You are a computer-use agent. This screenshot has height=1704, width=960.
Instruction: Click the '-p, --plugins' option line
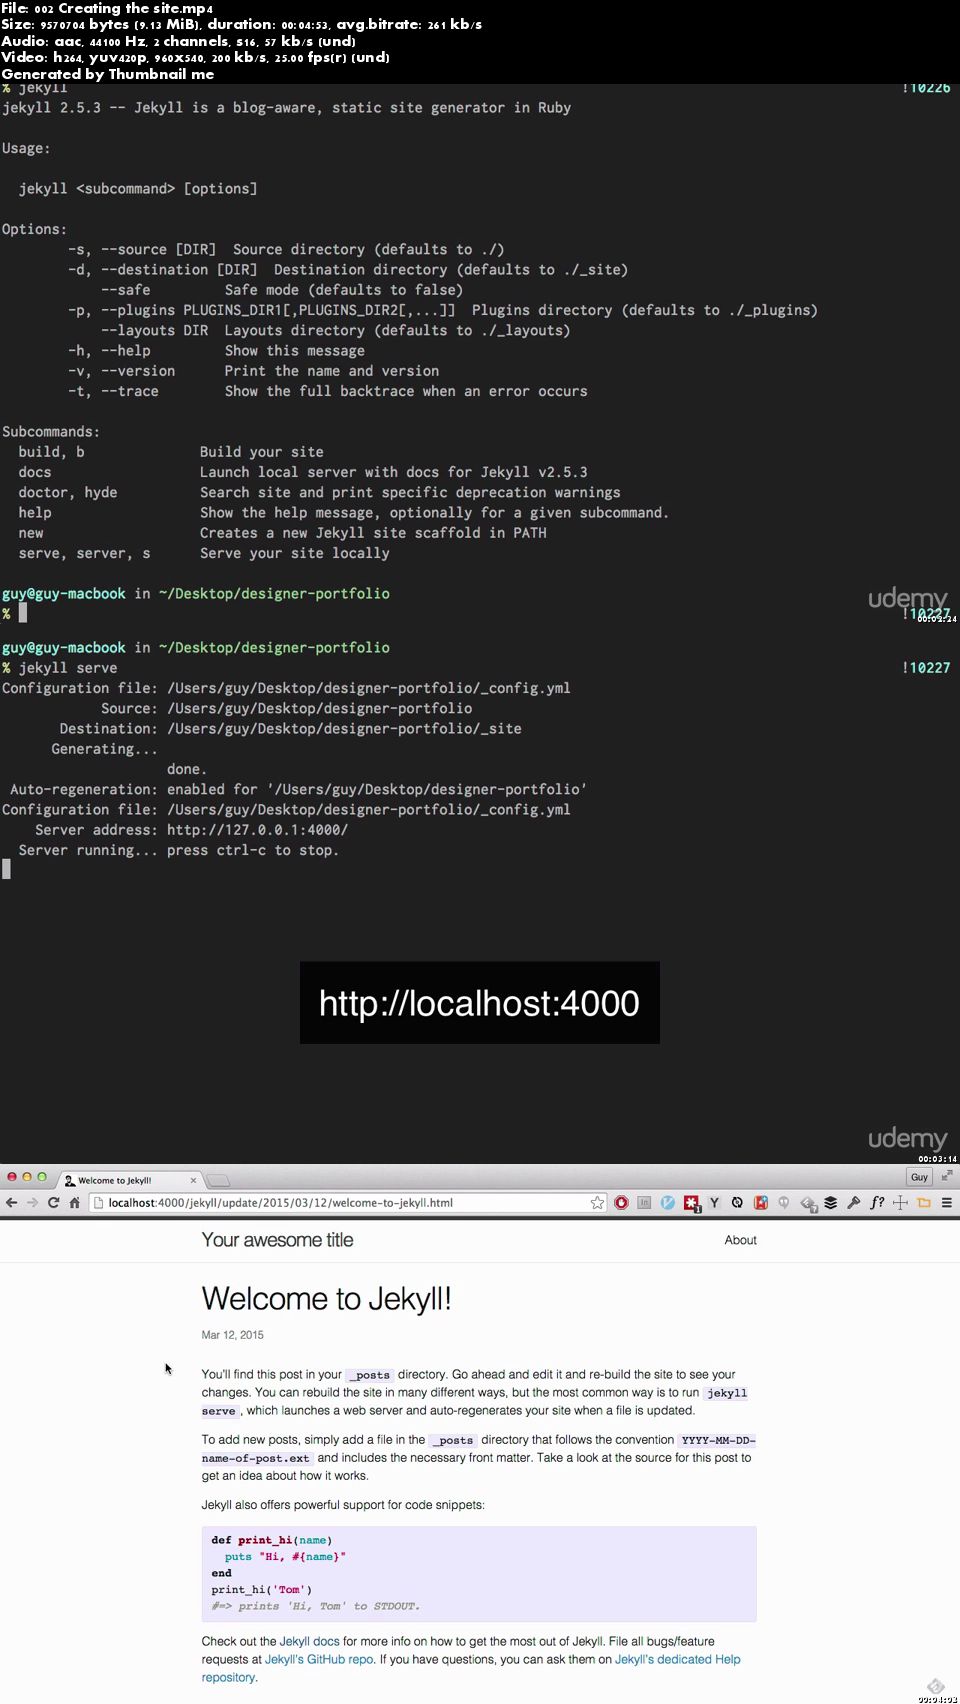[442, 310]
